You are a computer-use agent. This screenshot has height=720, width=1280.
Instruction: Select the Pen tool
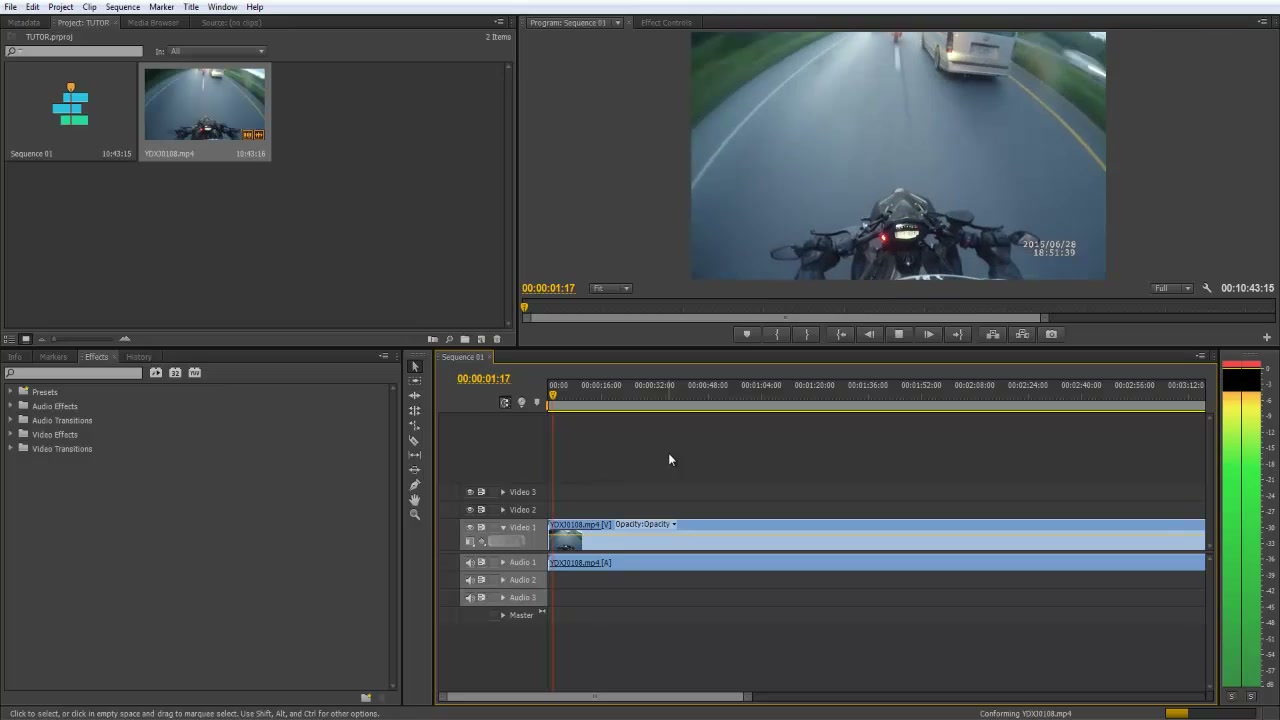tap(415, 485)
